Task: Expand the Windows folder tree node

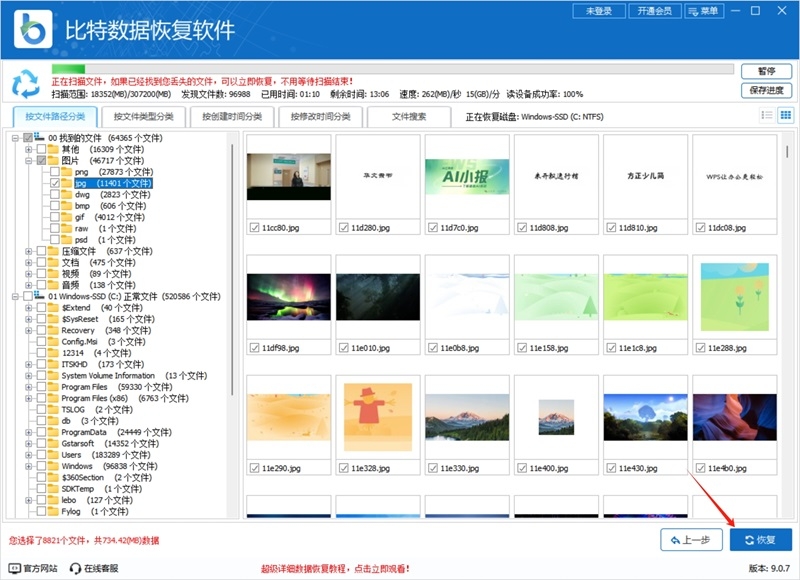Action: [x=28, y=466]
